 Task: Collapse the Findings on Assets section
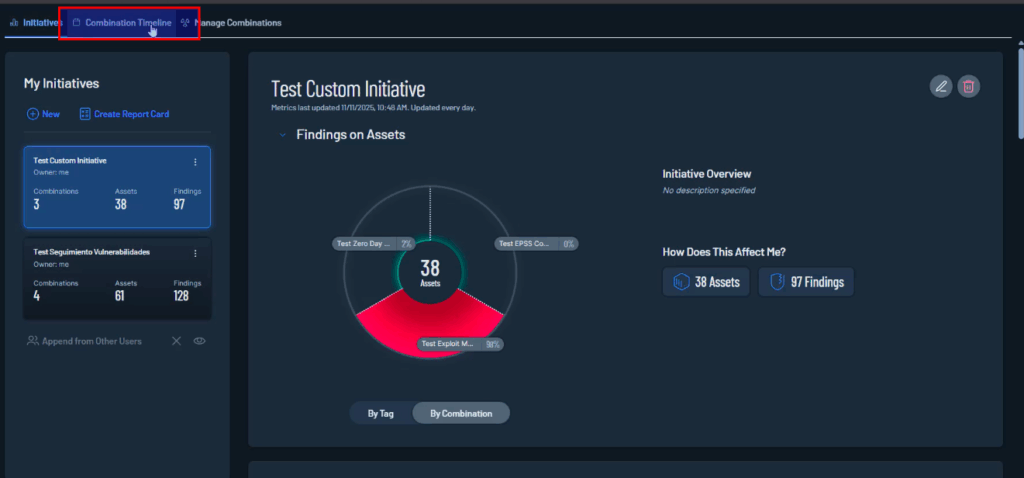pyautogui.click(x=283, y=134)
